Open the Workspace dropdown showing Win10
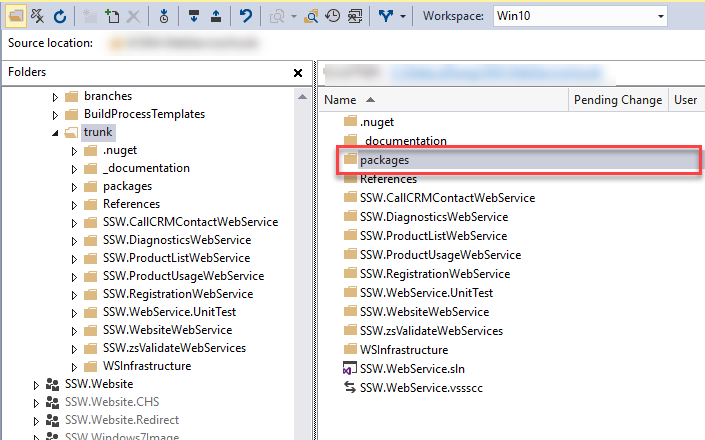705x440 pixels. [579, 16]
